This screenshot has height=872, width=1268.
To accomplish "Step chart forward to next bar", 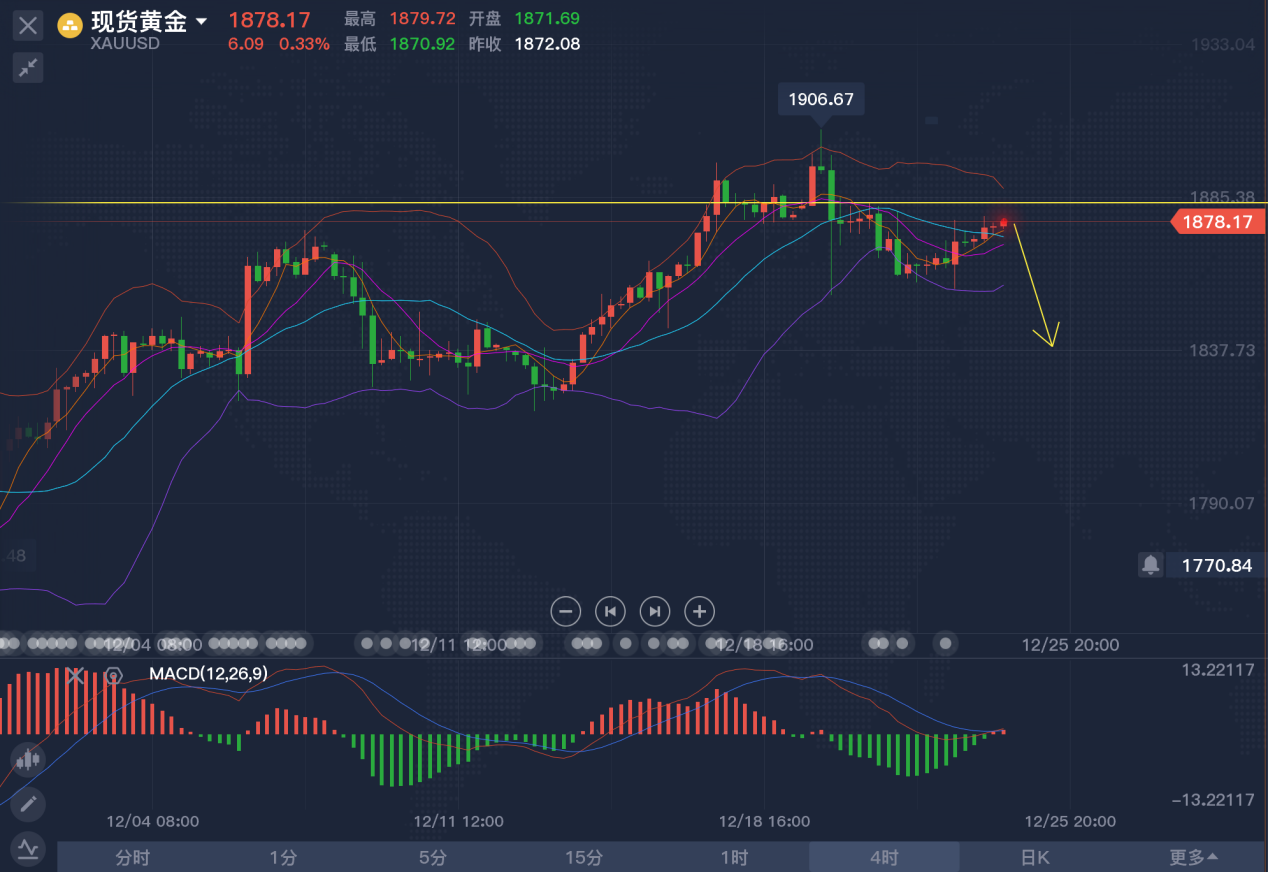I will coord(654,611).
